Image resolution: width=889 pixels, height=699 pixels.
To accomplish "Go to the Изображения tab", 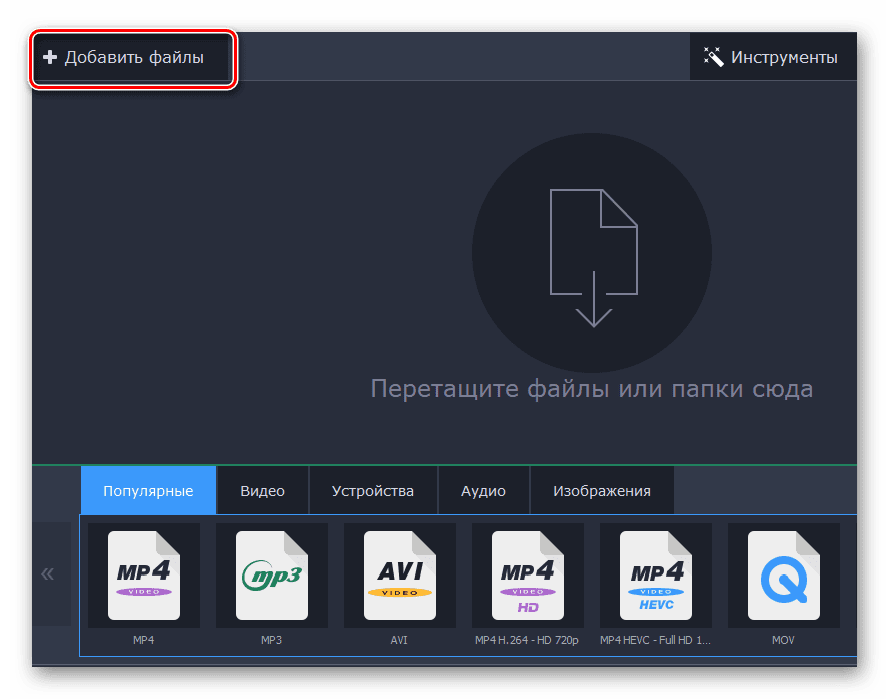I will (x=602, y=491).
